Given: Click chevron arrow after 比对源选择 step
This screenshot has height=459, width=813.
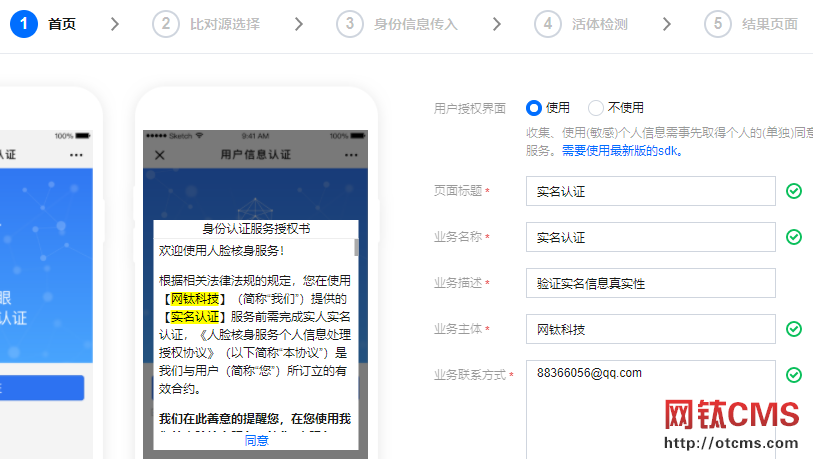Looking at the screenshot, I should tap(298, 24).
